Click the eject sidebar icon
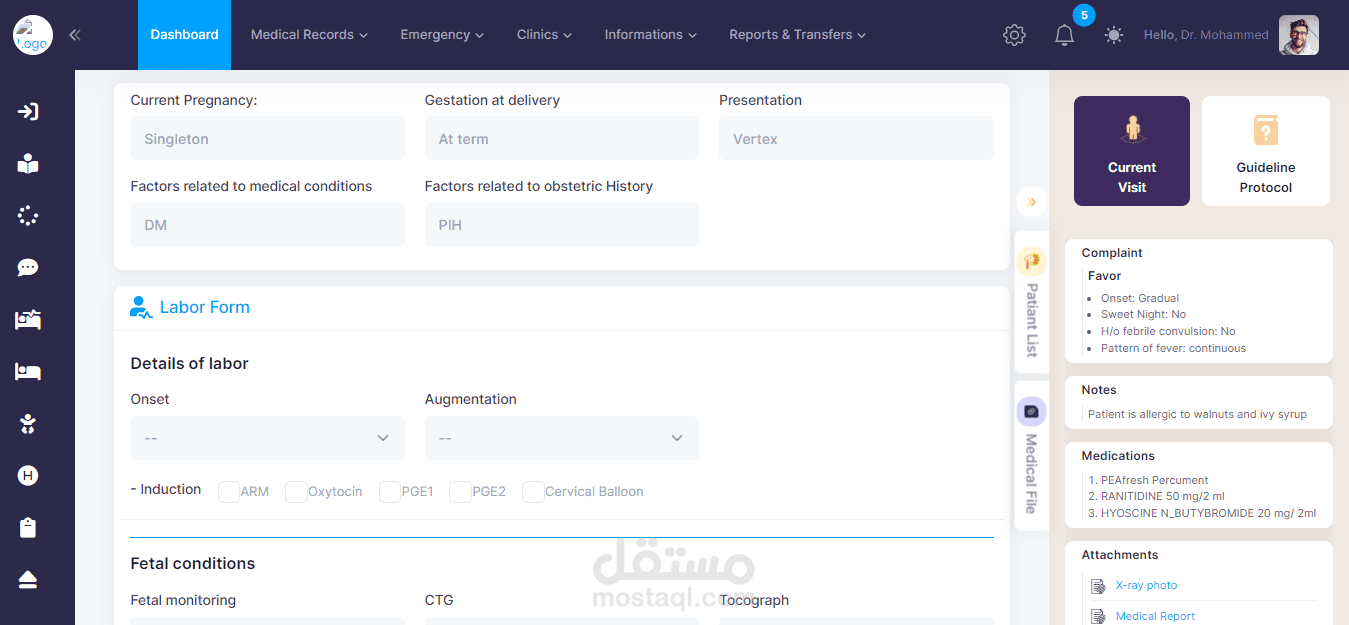1349x625 pixels. point(28,580)
